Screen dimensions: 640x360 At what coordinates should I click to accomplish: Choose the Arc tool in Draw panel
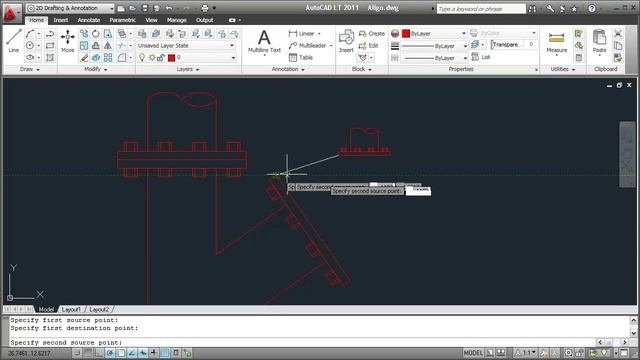click(30, 33)
